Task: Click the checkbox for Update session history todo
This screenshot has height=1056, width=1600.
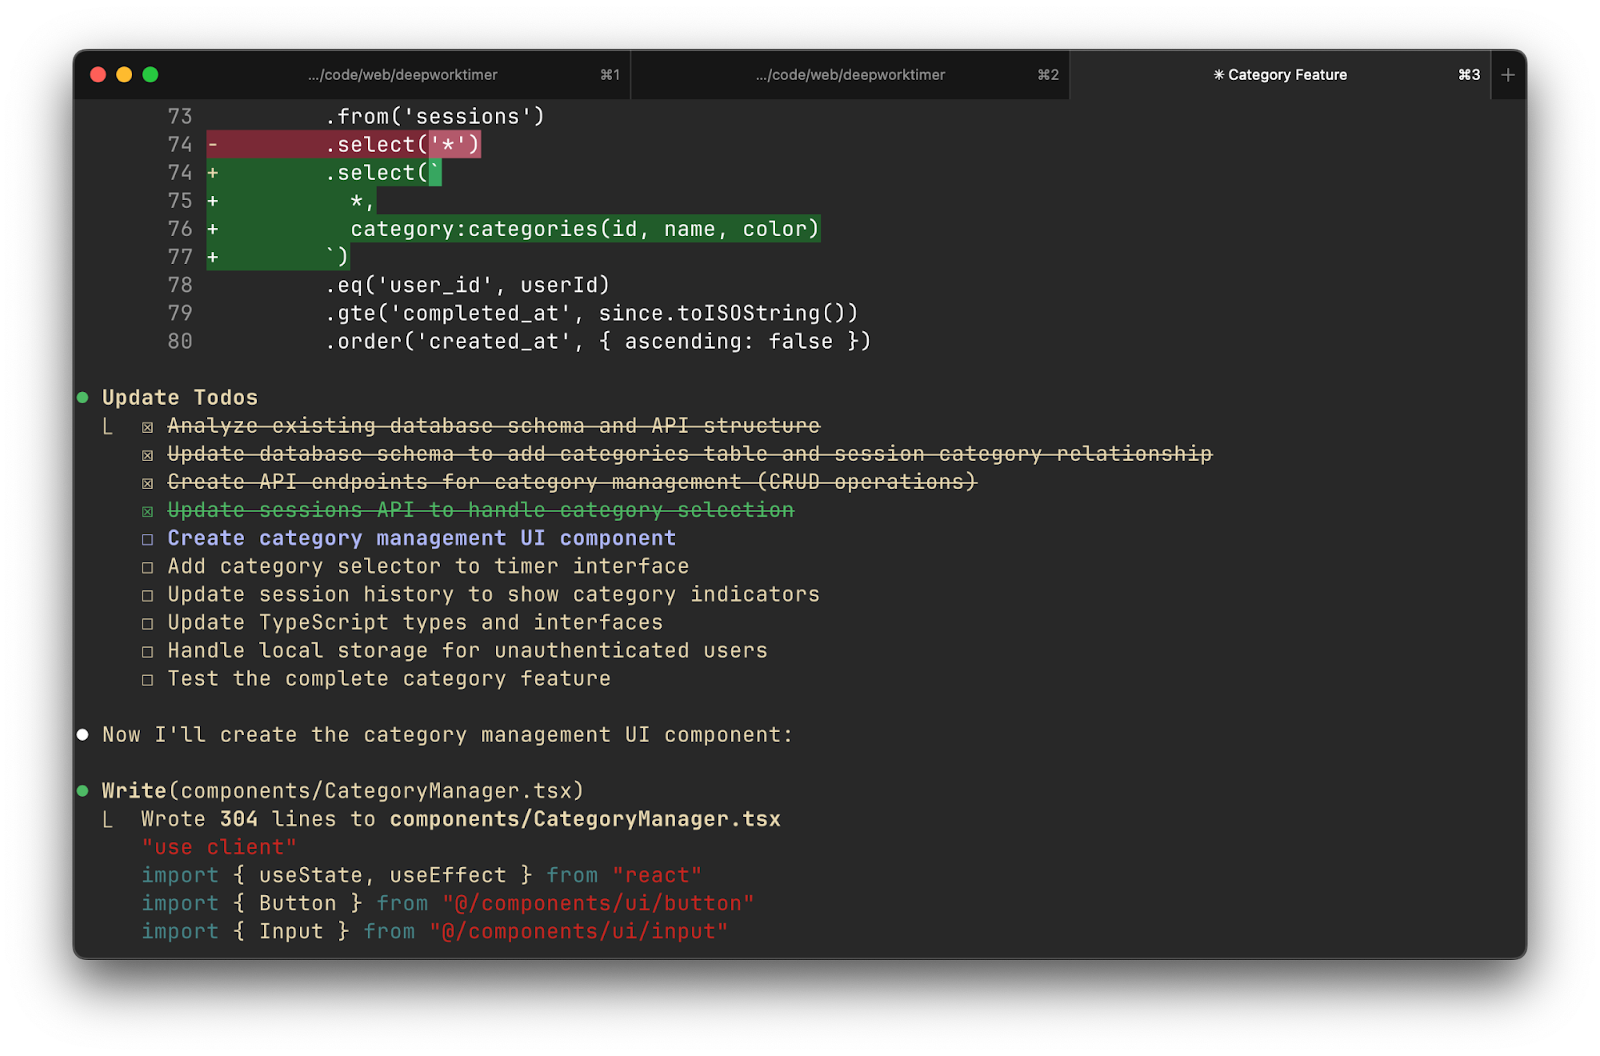Action: point(148,595)
